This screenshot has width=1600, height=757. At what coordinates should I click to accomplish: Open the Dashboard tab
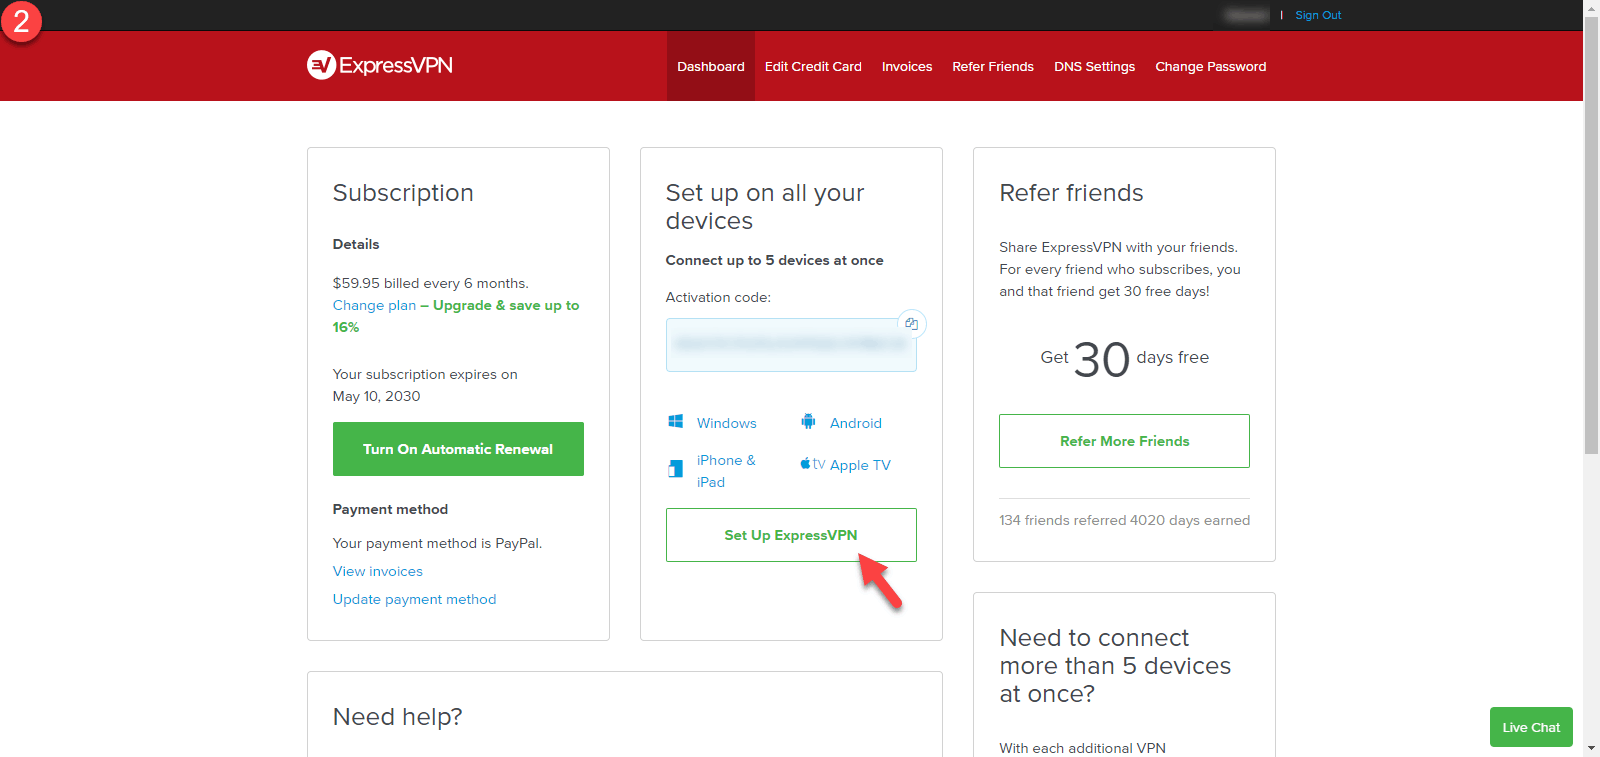pos(711,67)
